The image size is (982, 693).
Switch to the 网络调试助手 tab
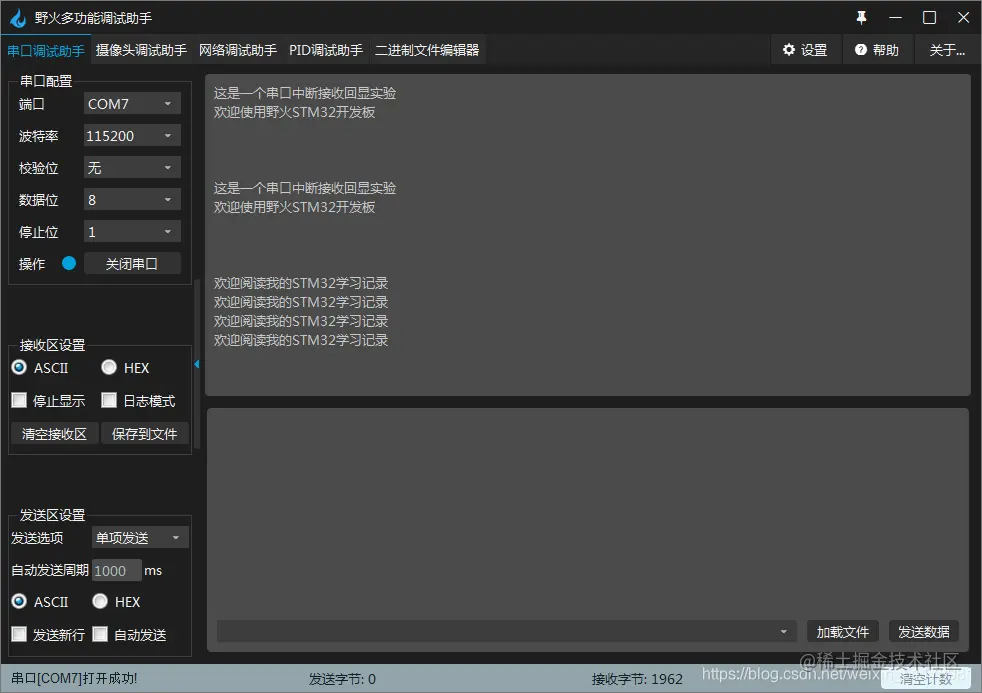click(x=238, y=49)
